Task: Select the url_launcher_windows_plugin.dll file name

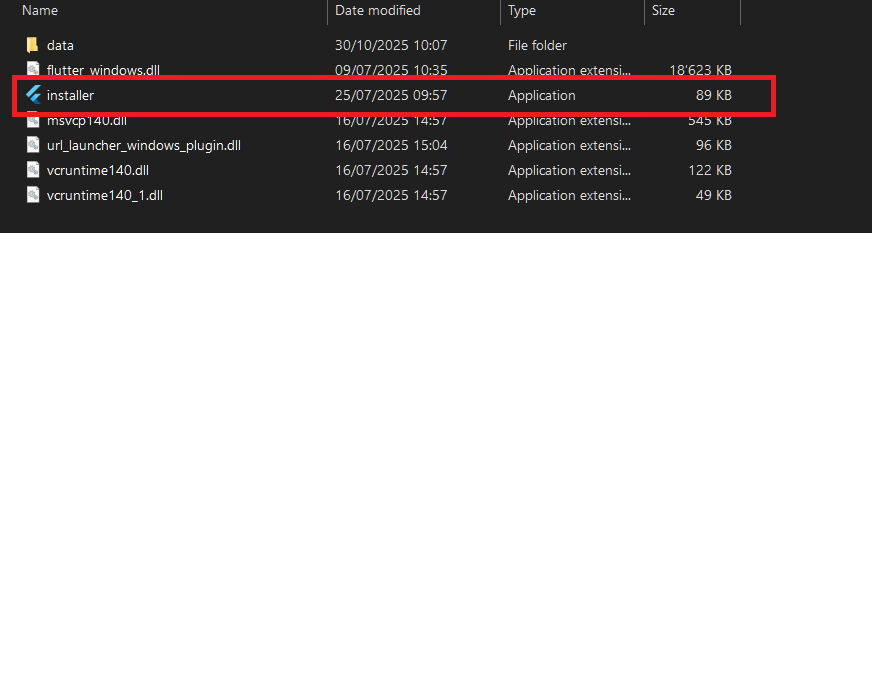Action: click(143, 145)
